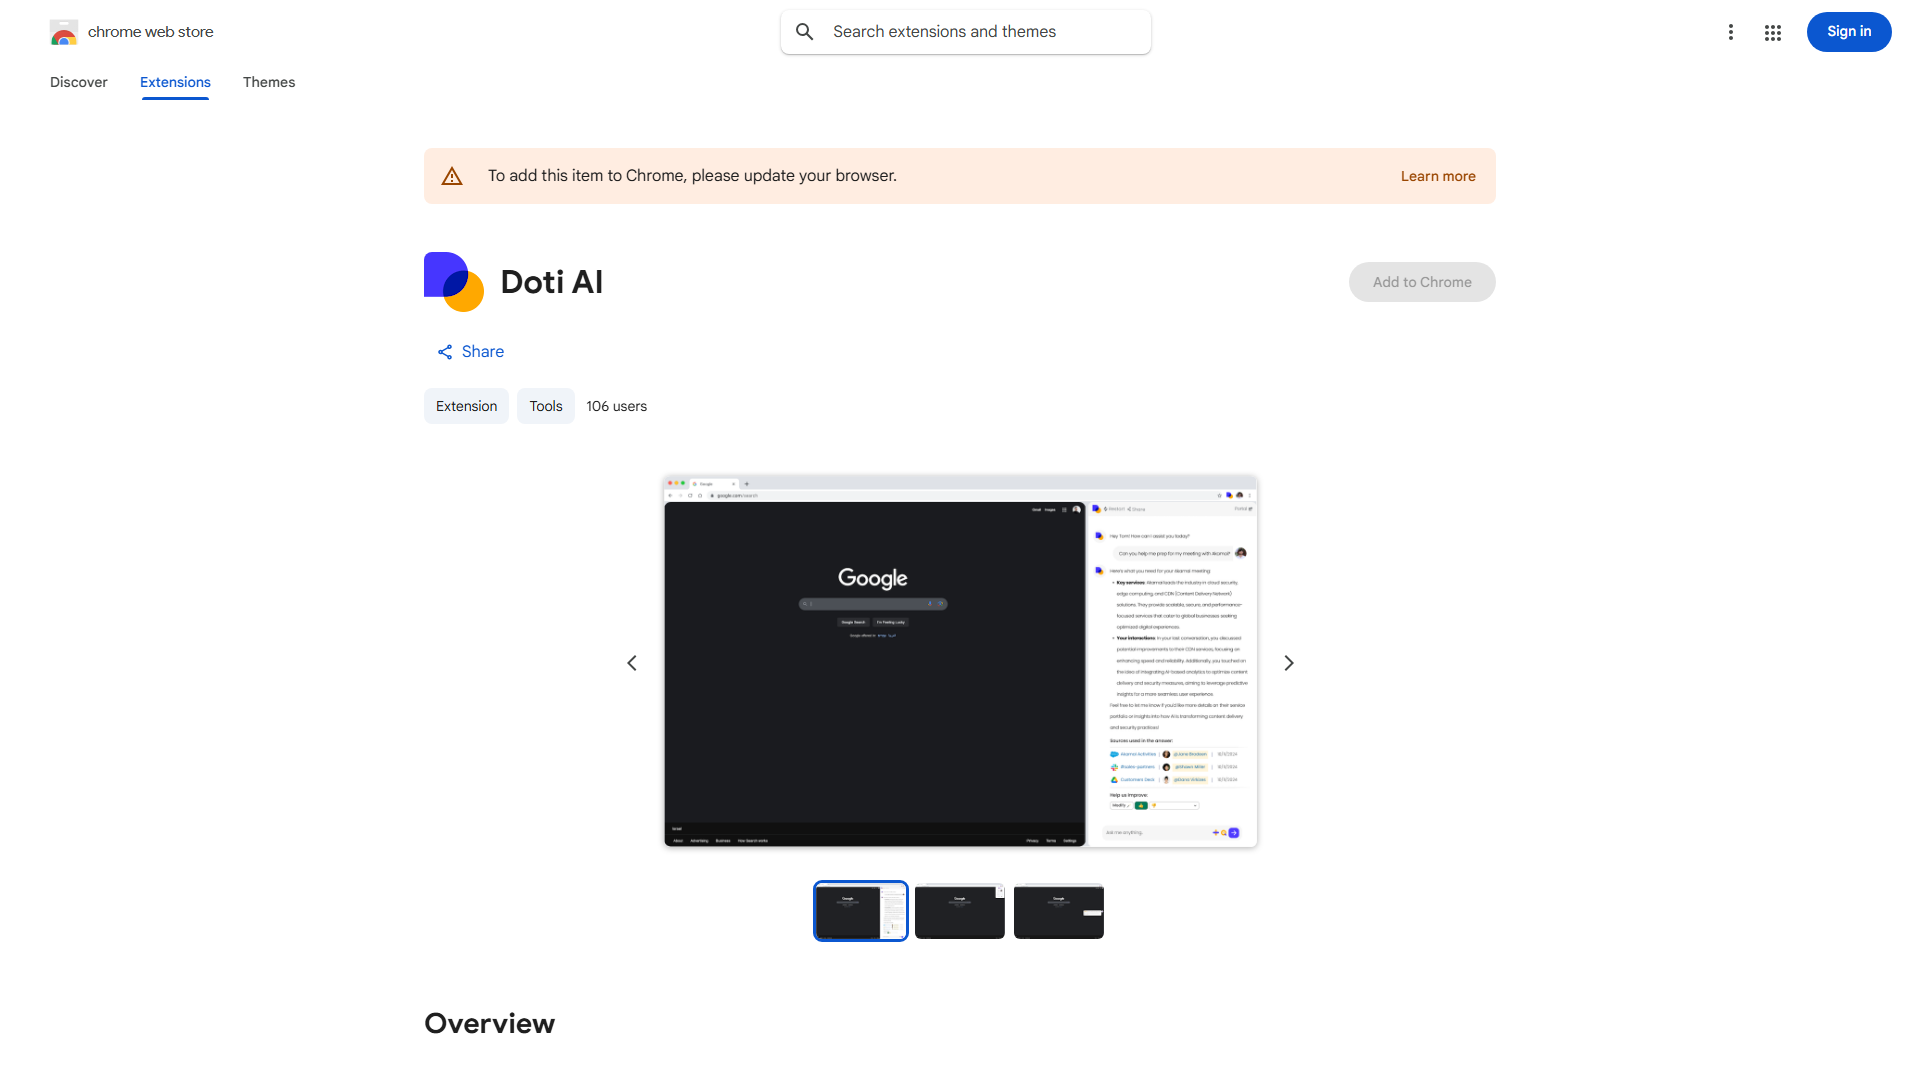Viewport: 1920px width, 1080px height.
Task: Click the Share link
Action: (x=470, y=352)
